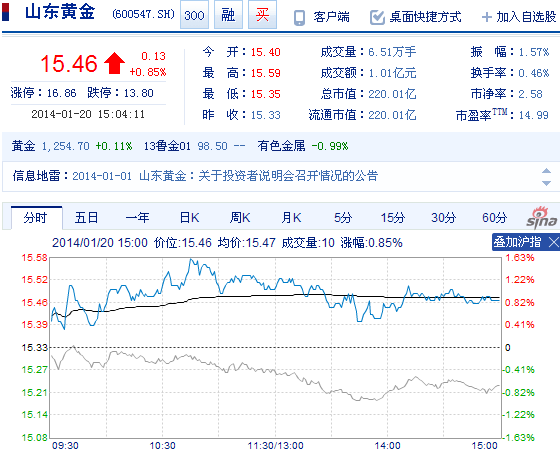Click the 1.63% top percentage axis label
Image resolution: width=560 pixels, height=452 pixels.
tap(520, 257)
